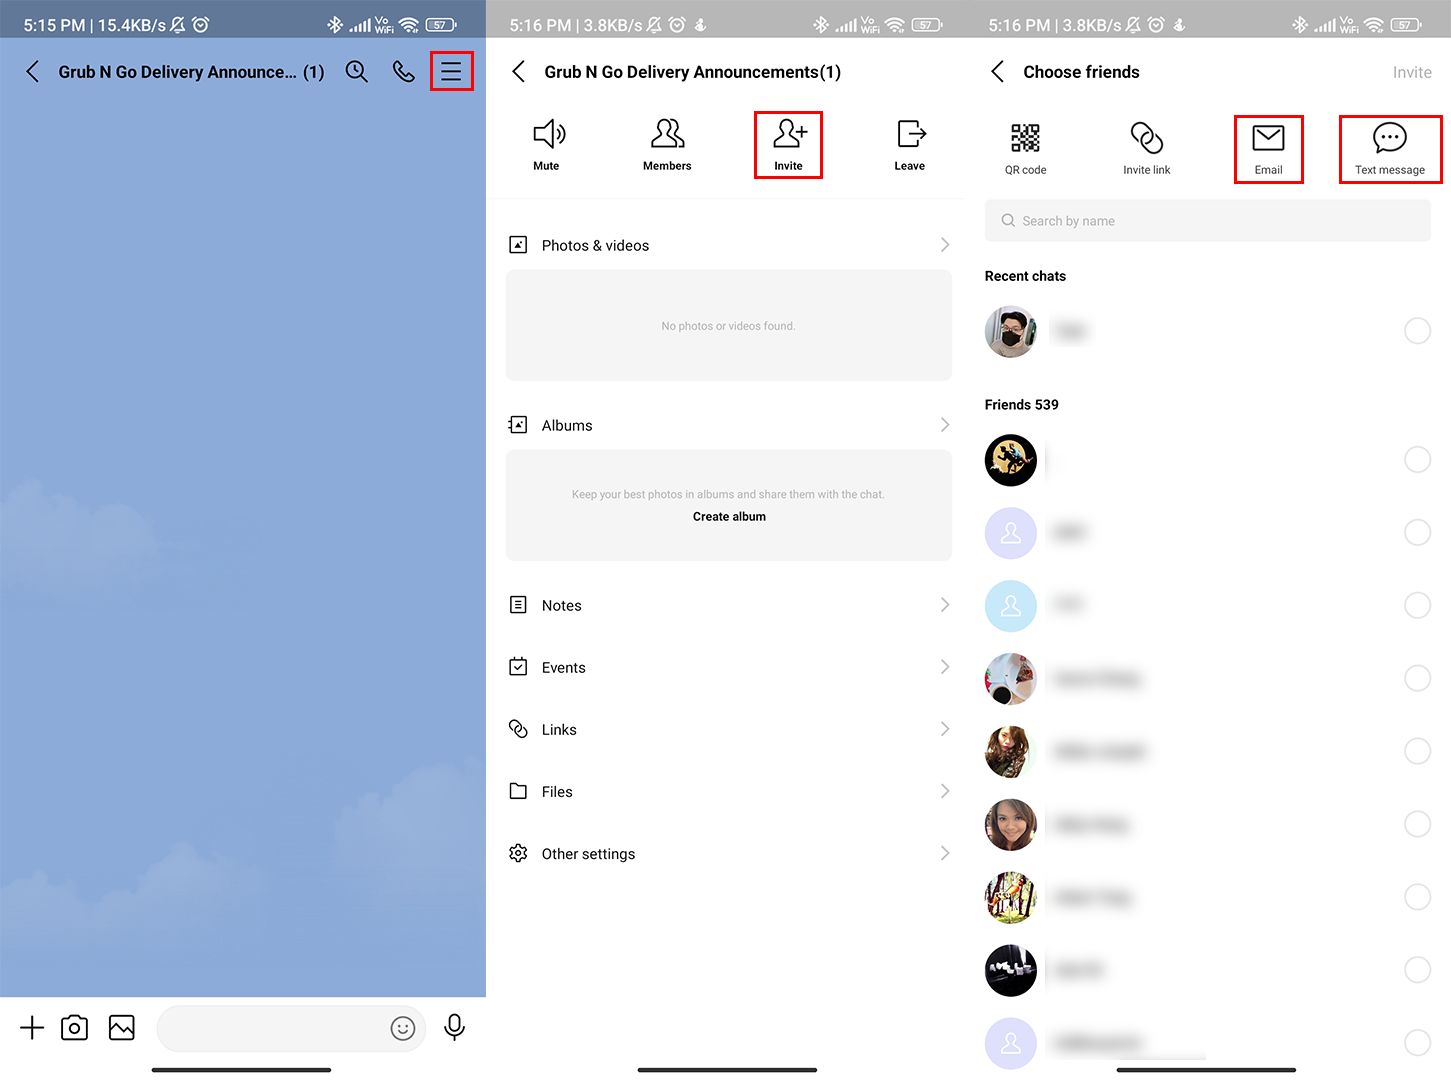Invite by Text message
Image resolution: width=1451 pixels, height=1080 pixels.
tap(1390, 149)
